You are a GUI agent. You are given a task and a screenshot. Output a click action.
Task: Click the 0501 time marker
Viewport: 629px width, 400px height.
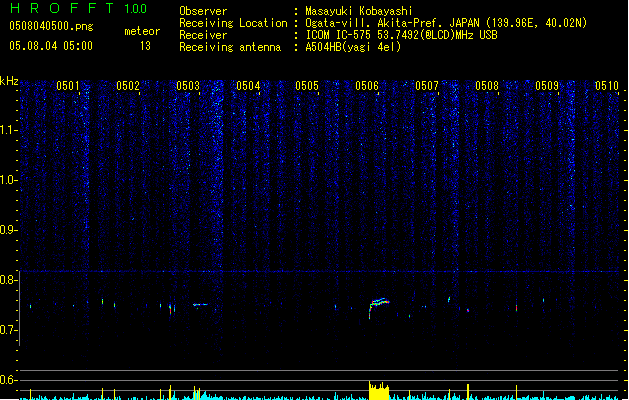(x=68, y=86)
